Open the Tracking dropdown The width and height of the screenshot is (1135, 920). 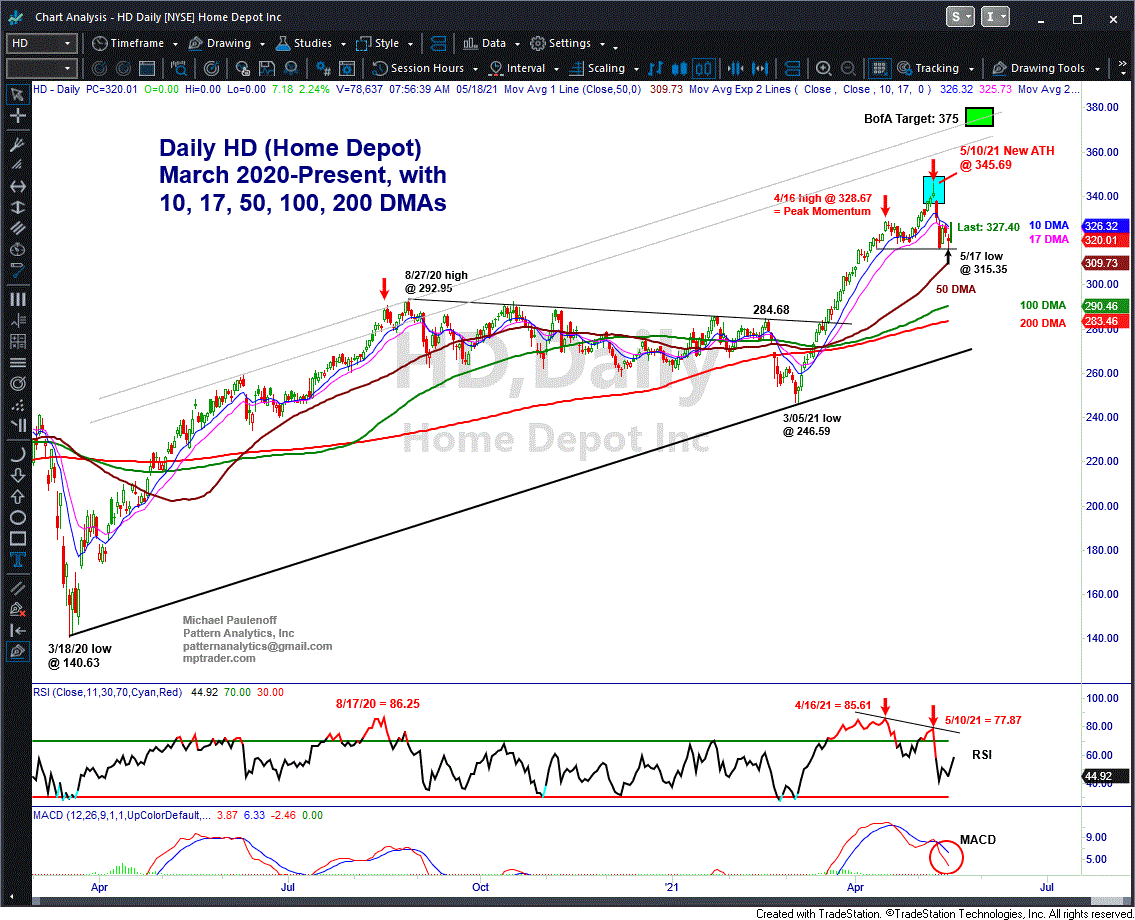[935, 68]
